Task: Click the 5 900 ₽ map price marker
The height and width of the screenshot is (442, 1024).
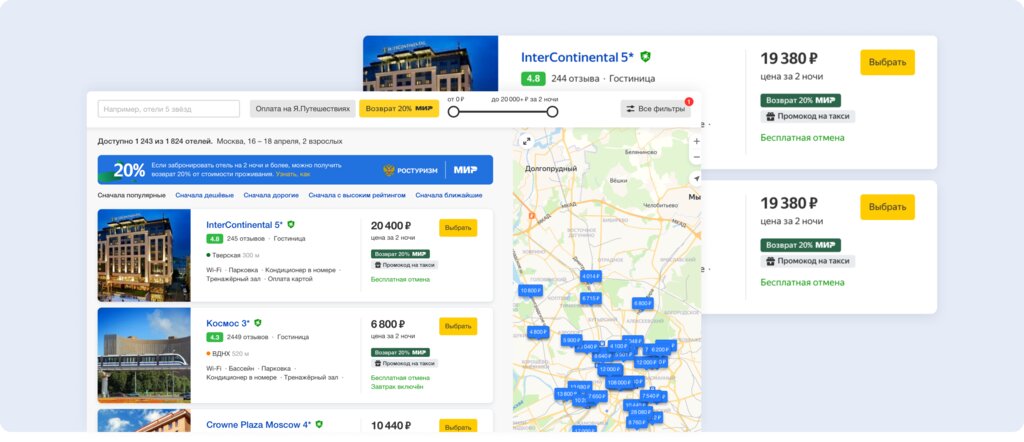Action: pos(571,340)
